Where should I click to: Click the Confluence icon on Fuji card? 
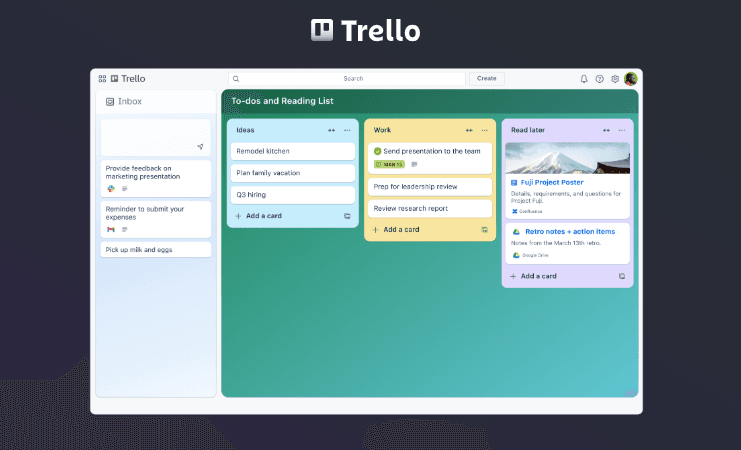[x=515, y=211]
